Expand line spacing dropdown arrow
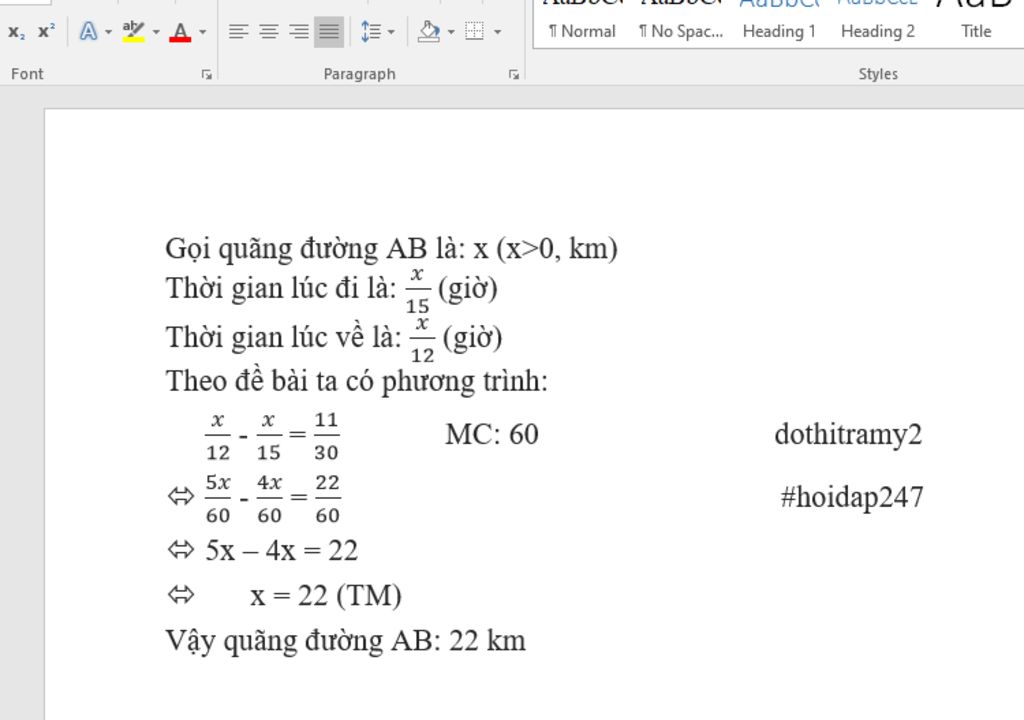Screen dimensions: 1024x720 391,31
